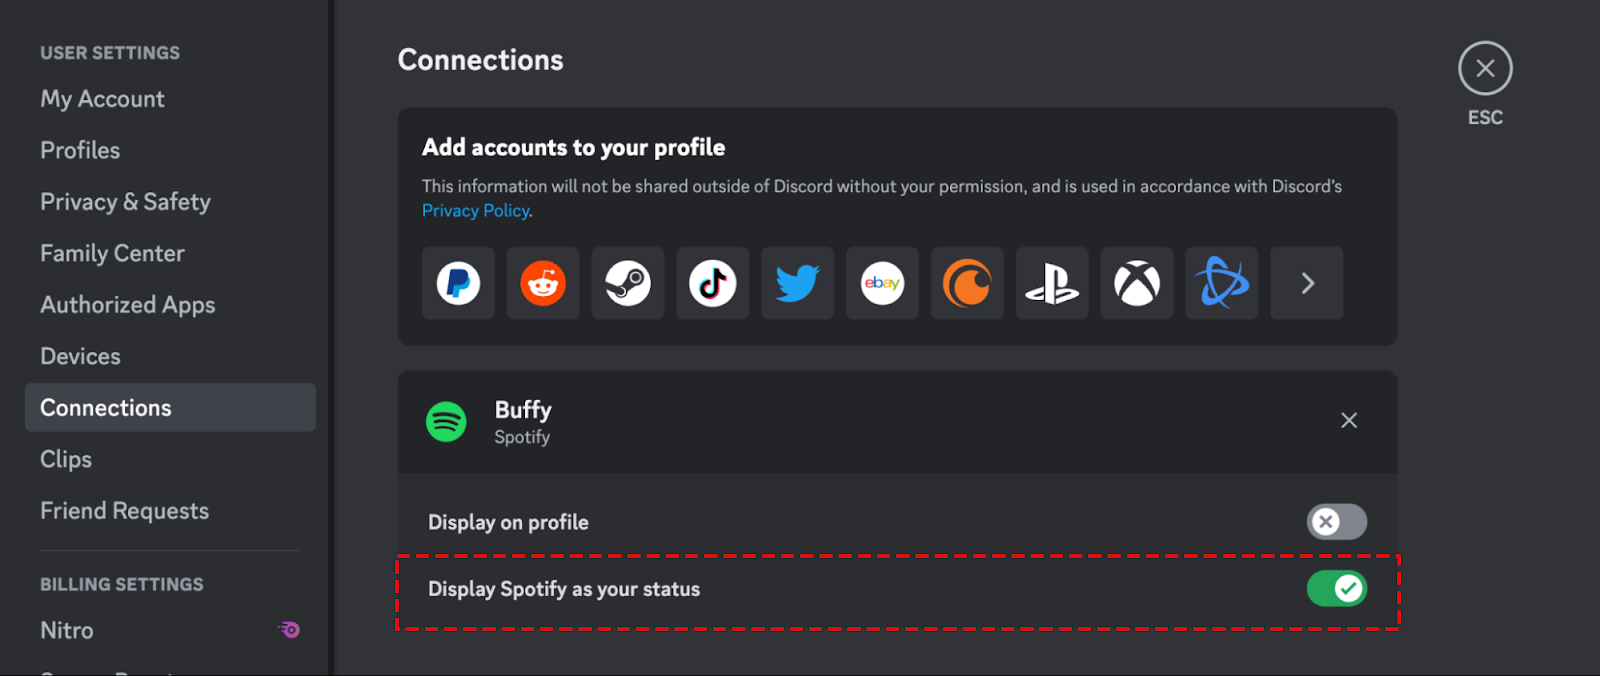Disconnect the Buffy Spotify account
Viewport: 1600px width, 676px height.
pos(1349,421)
